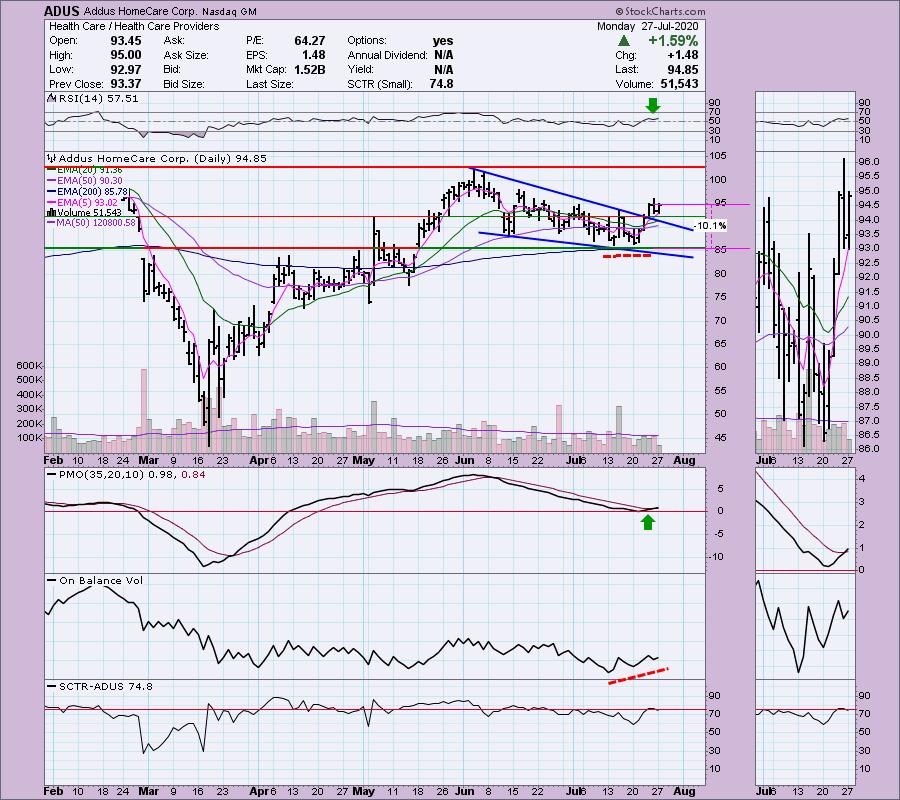Click the EMA(5) 93.02 legend entry
900x800 pixels.
click(87, 203)
